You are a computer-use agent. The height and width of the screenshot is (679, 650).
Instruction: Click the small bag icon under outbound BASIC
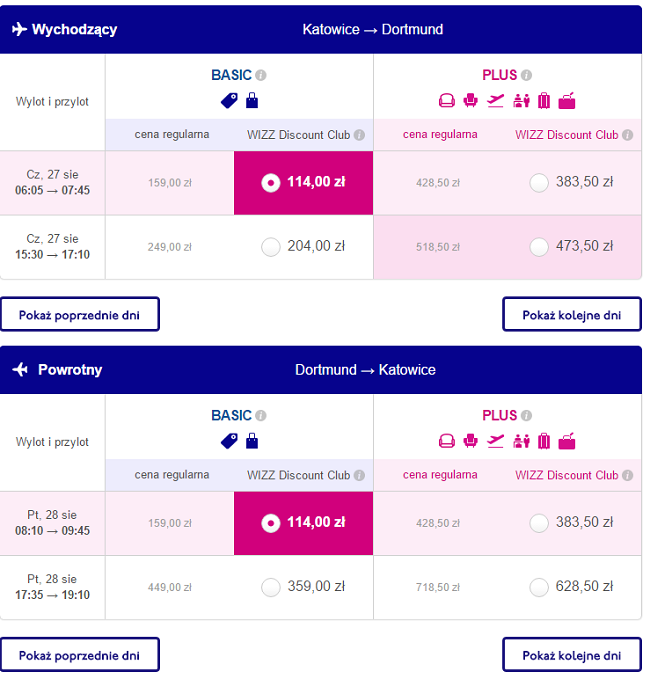(252, 100)
